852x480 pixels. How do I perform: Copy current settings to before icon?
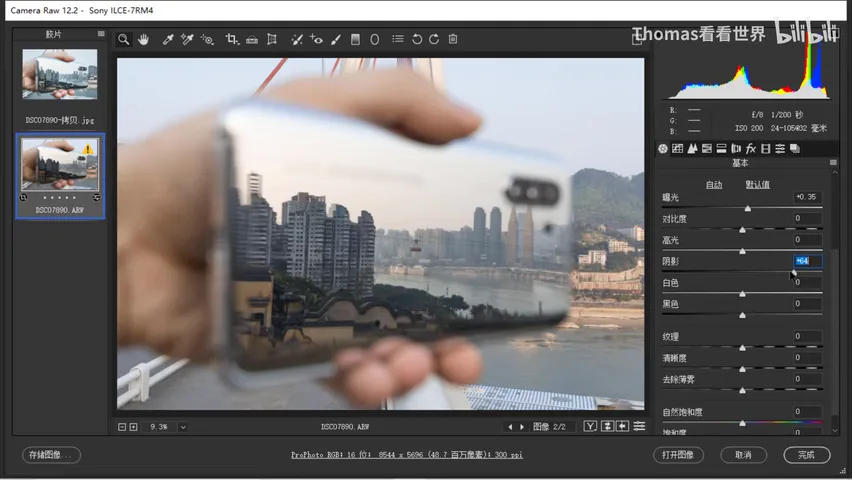coord(623,426)
